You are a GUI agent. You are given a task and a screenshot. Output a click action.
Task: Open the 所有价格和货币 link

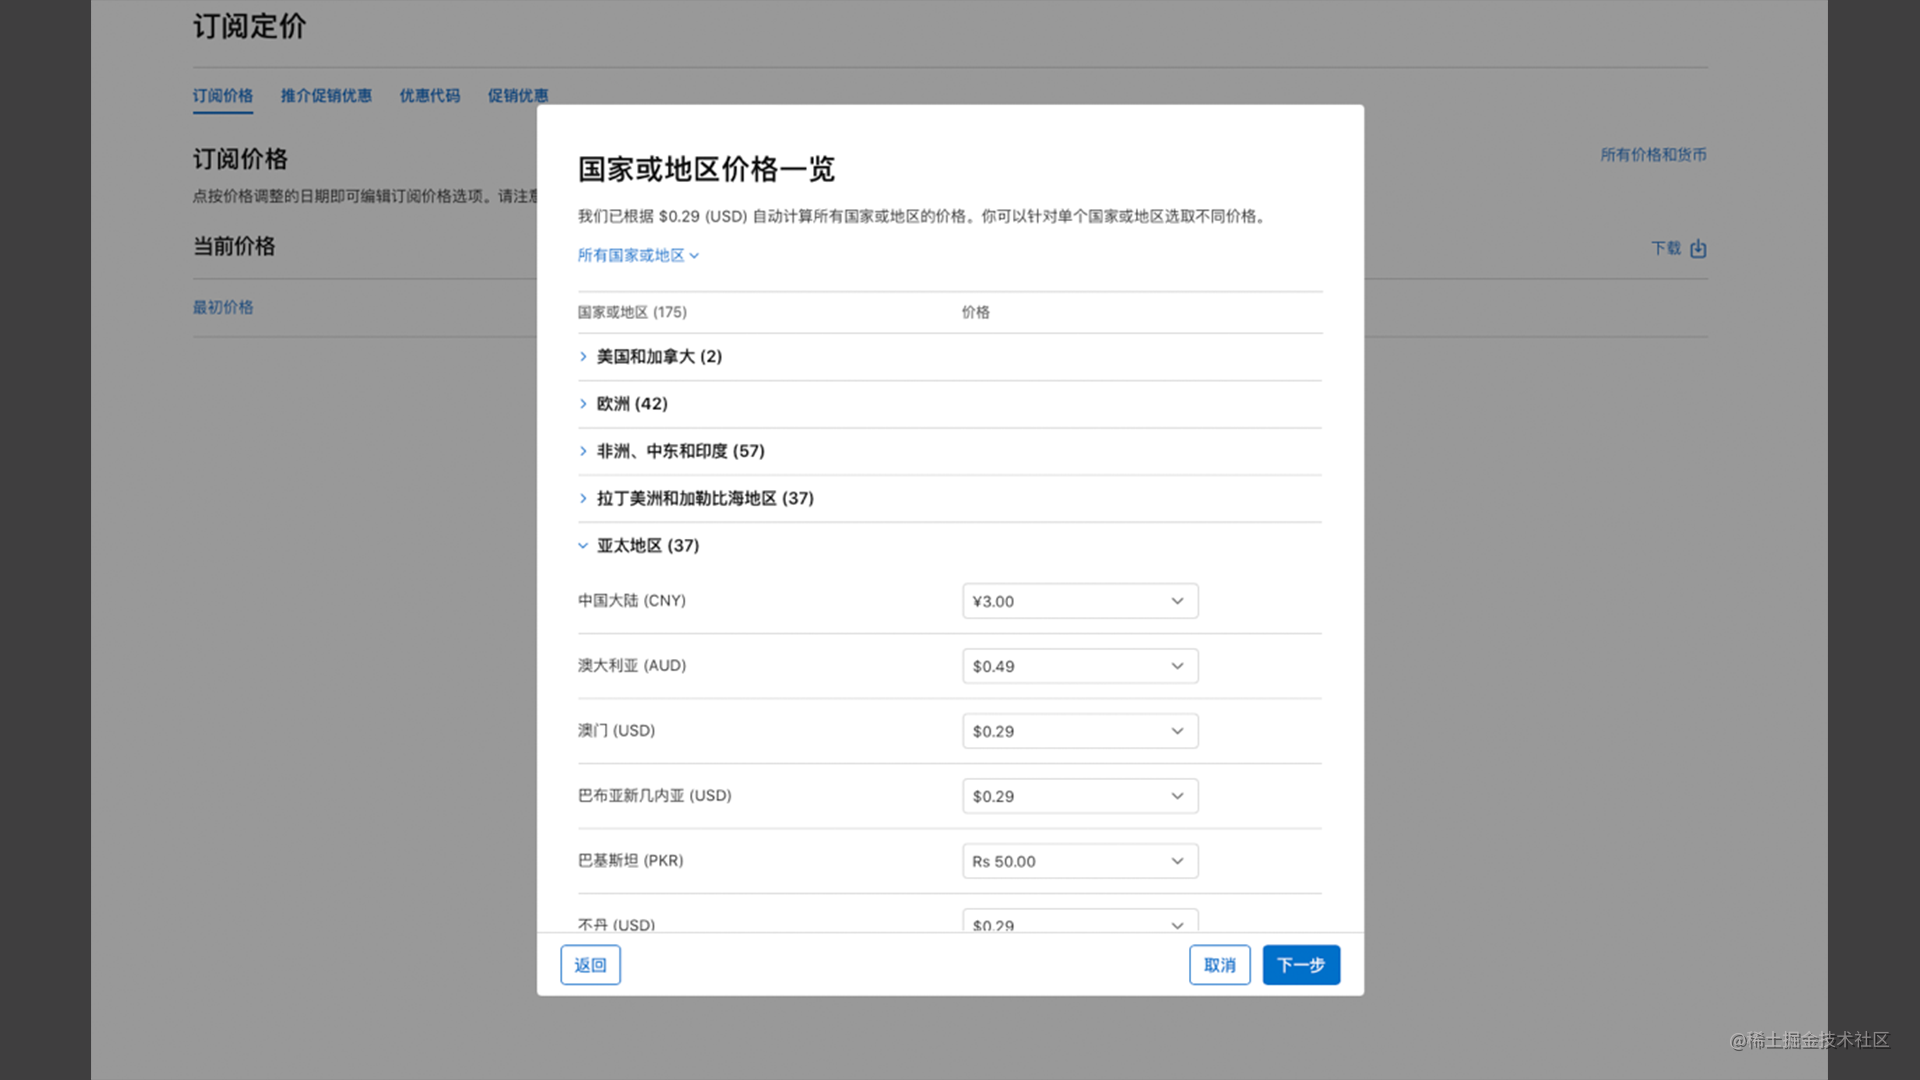coord(1653,154)
